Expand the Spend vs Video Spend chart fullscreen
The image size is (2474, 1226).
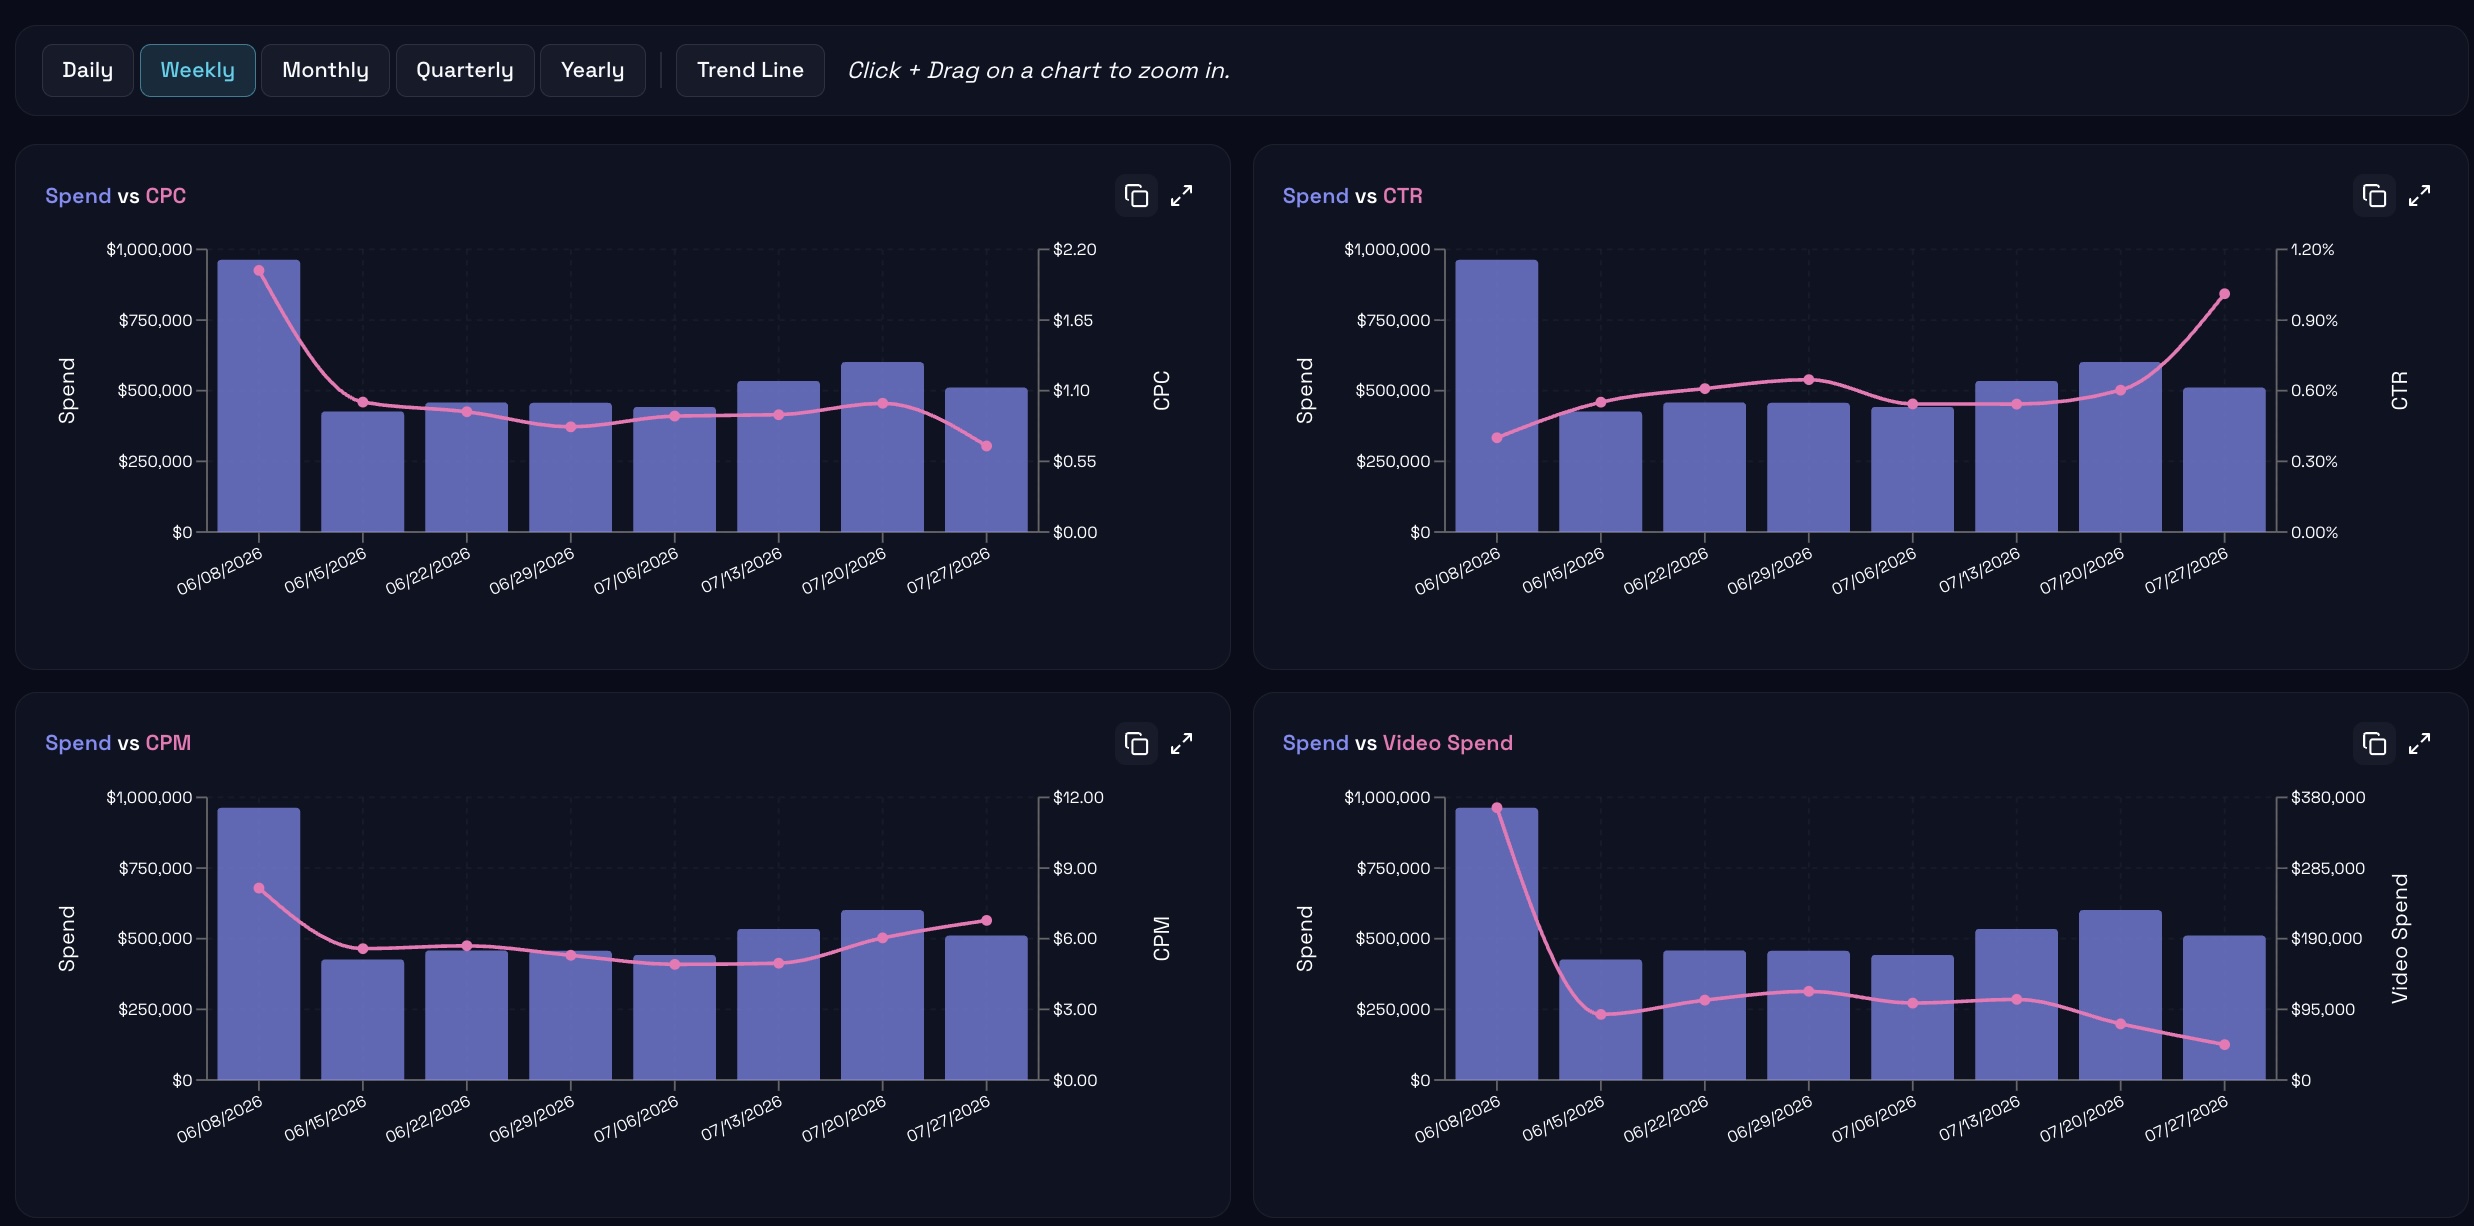pyautogui.click(x=2420, y=743)
